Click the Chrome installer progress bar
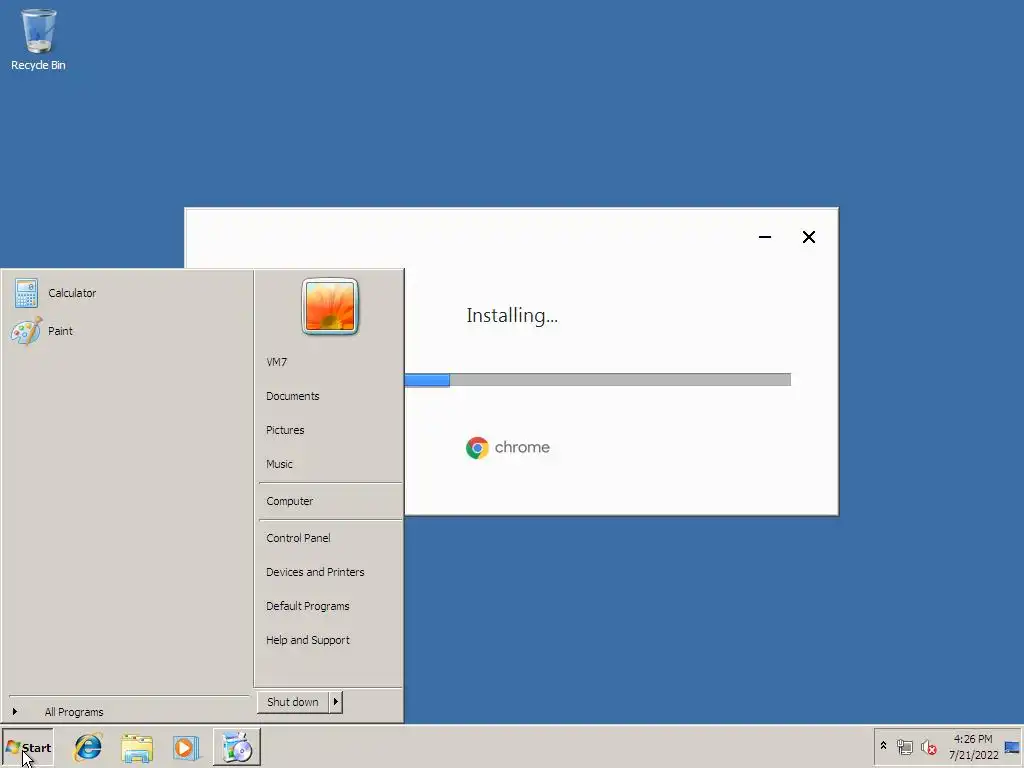 [597, 380]
